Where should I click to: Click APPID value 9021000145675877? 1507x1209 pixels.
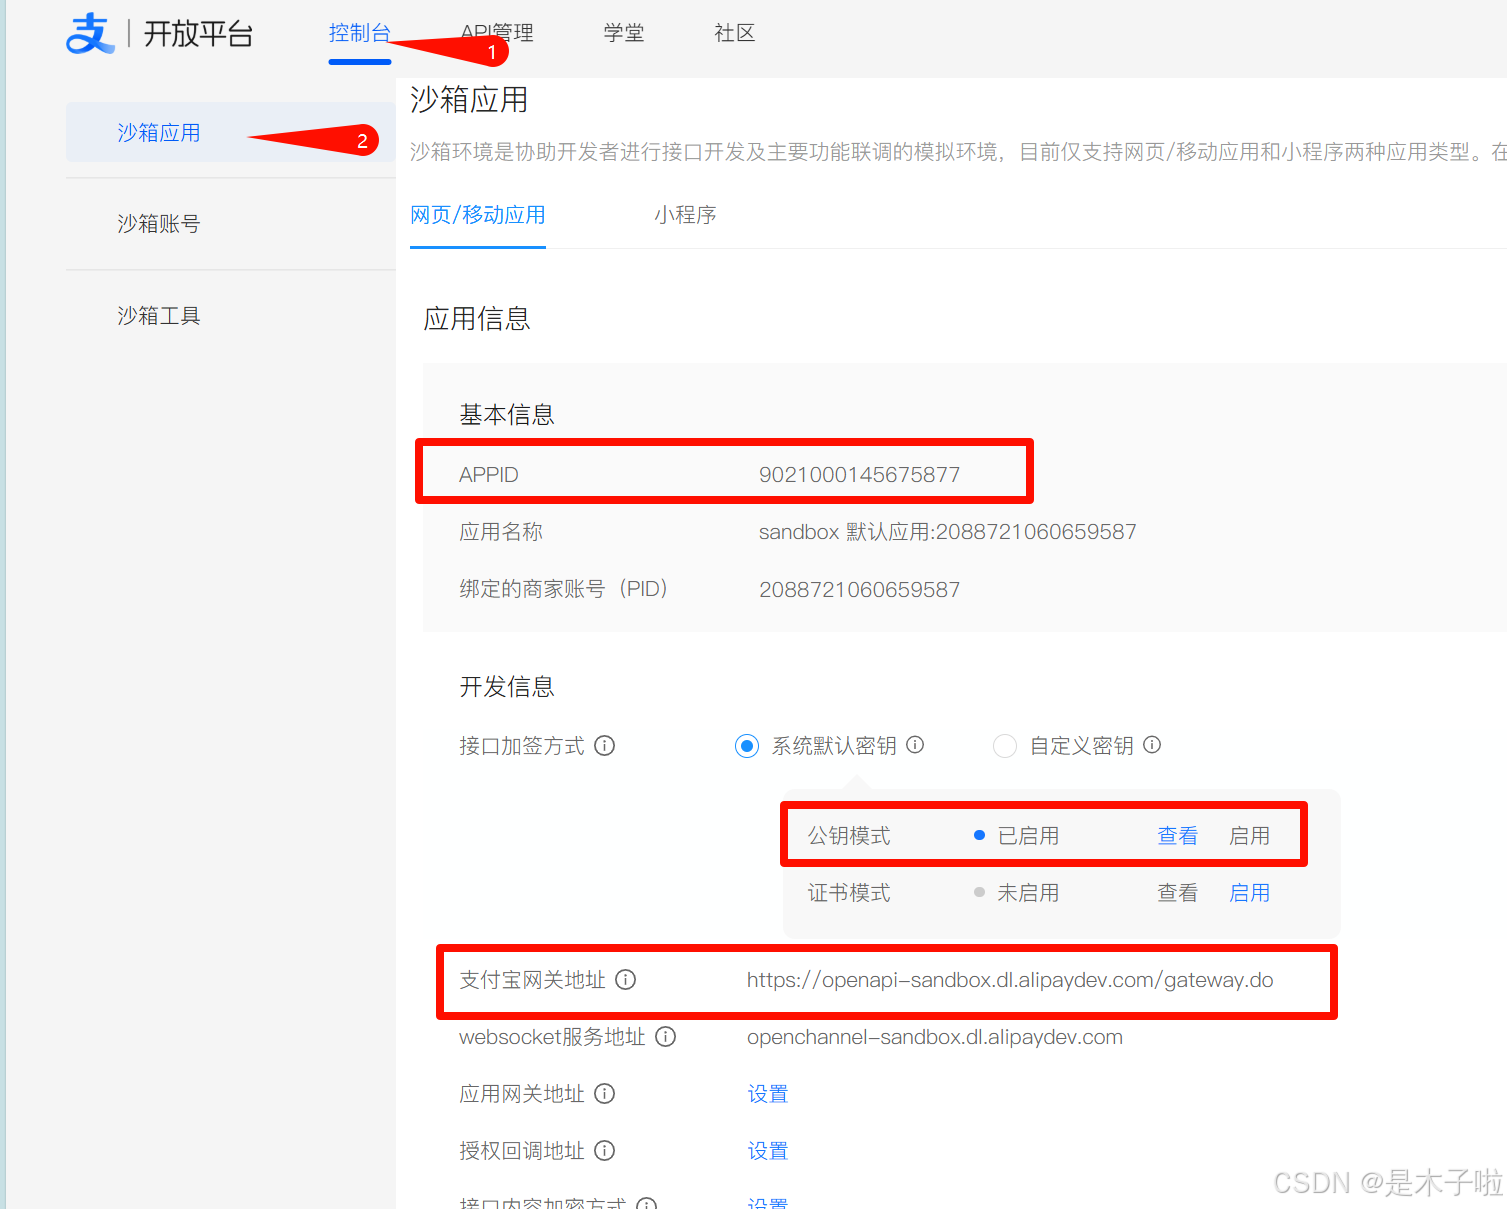[859, 474]
